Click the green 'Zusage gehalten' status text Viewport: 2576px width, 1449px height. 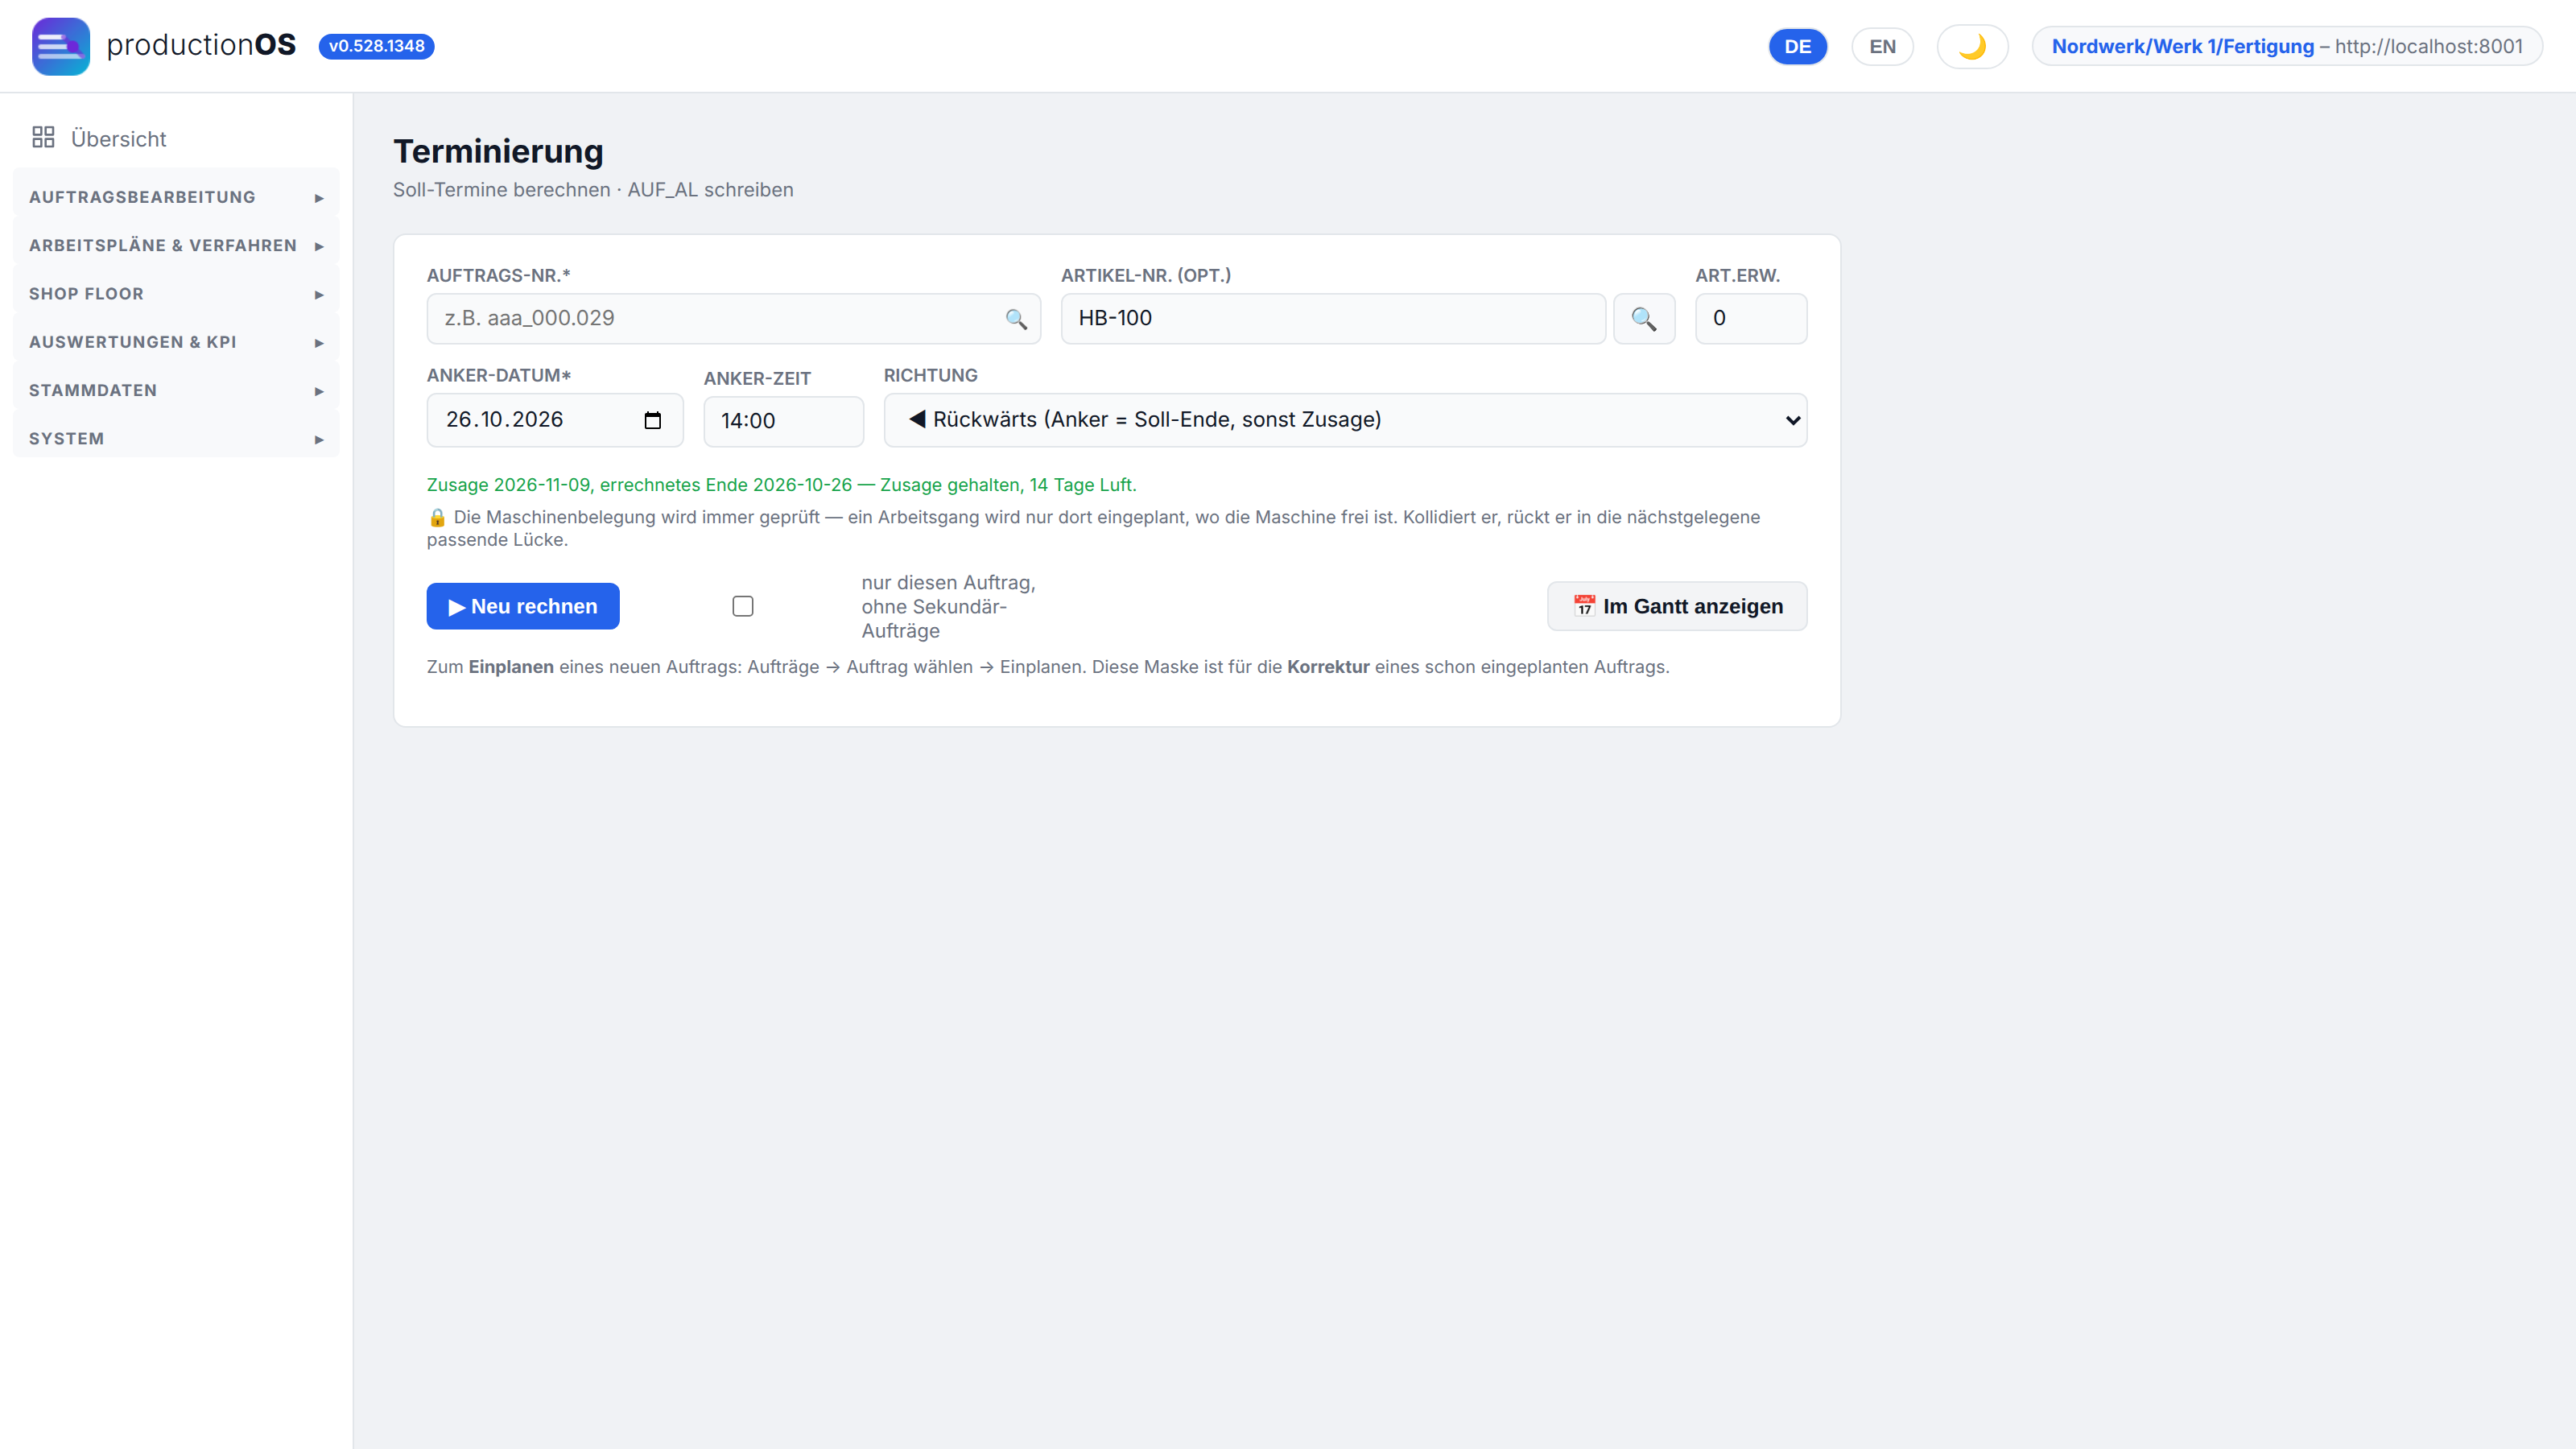point(782,485)
